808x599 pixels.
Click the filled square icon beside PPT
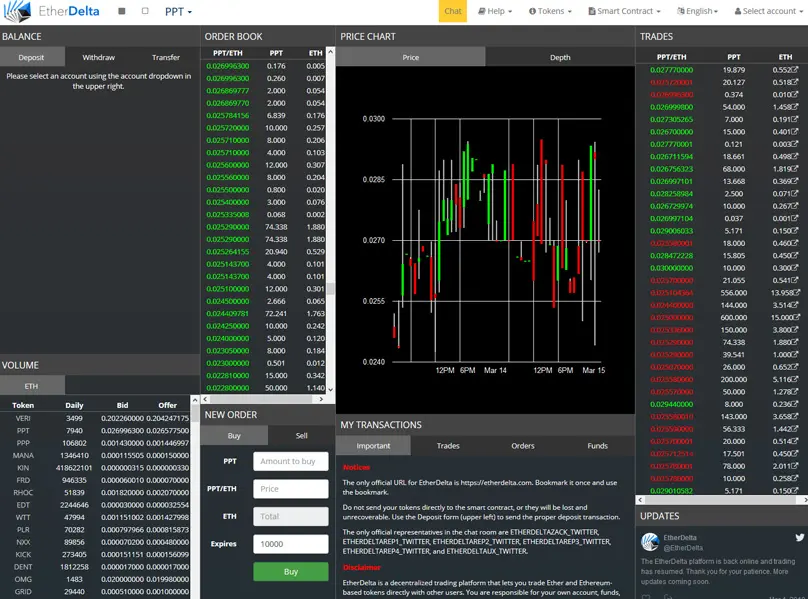coord(122,11)
